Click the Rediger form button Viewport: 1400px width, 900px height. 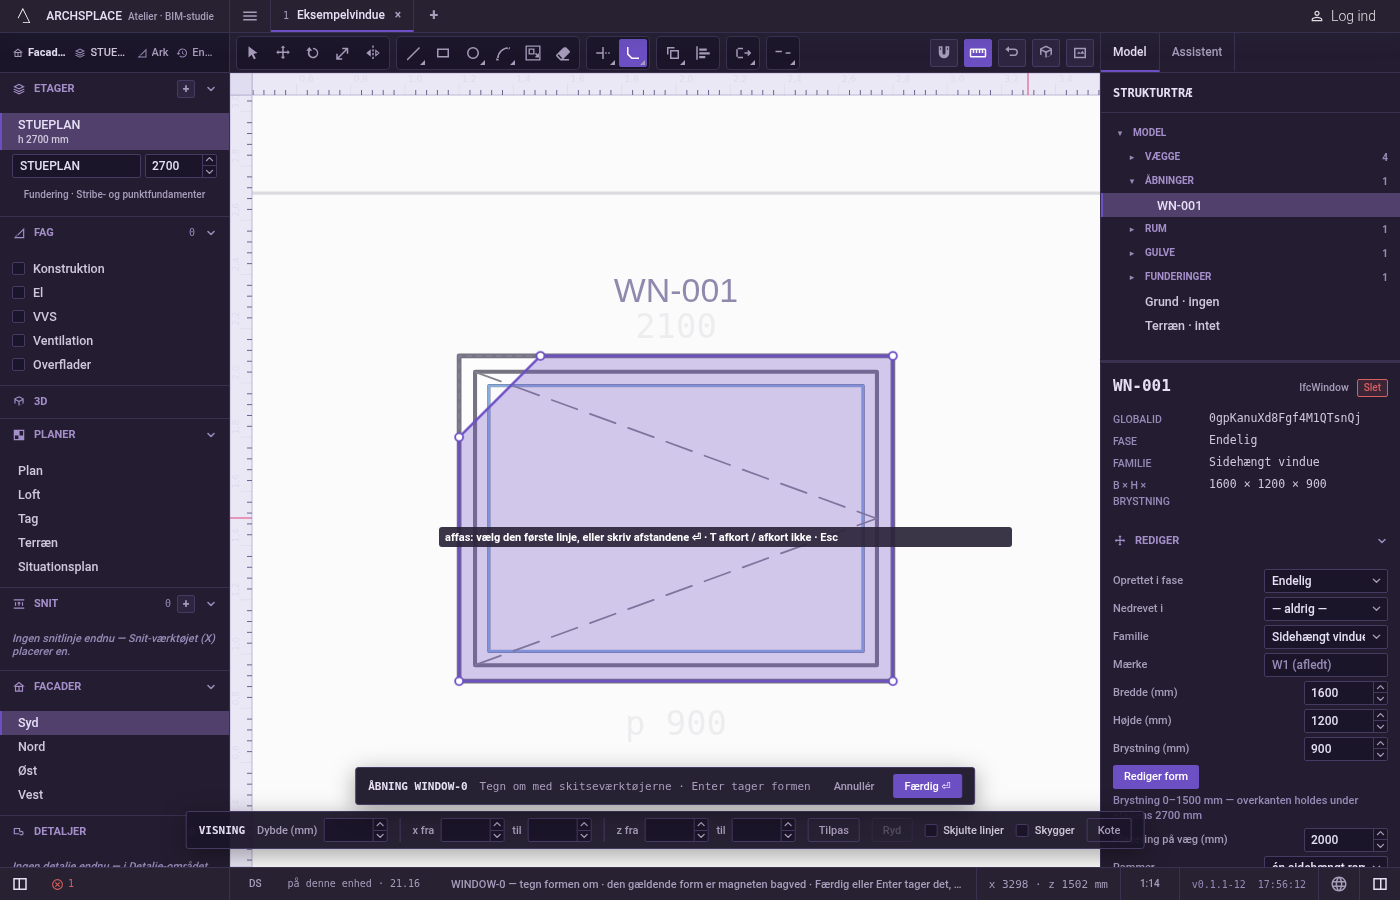(1155, 777)
